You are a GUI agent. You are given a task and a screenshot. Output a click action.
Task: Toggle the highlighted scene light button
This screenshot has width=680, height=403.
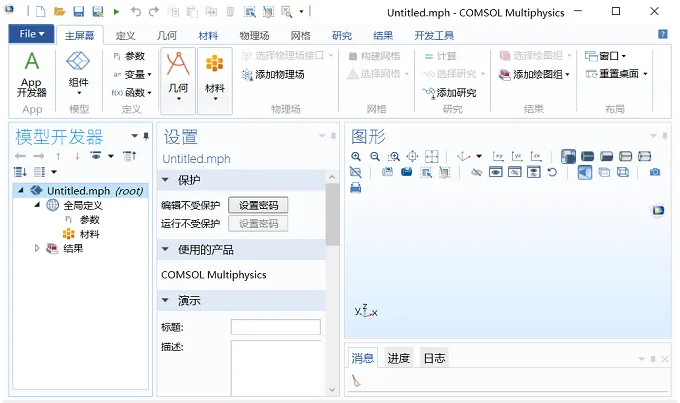point(585,172)
